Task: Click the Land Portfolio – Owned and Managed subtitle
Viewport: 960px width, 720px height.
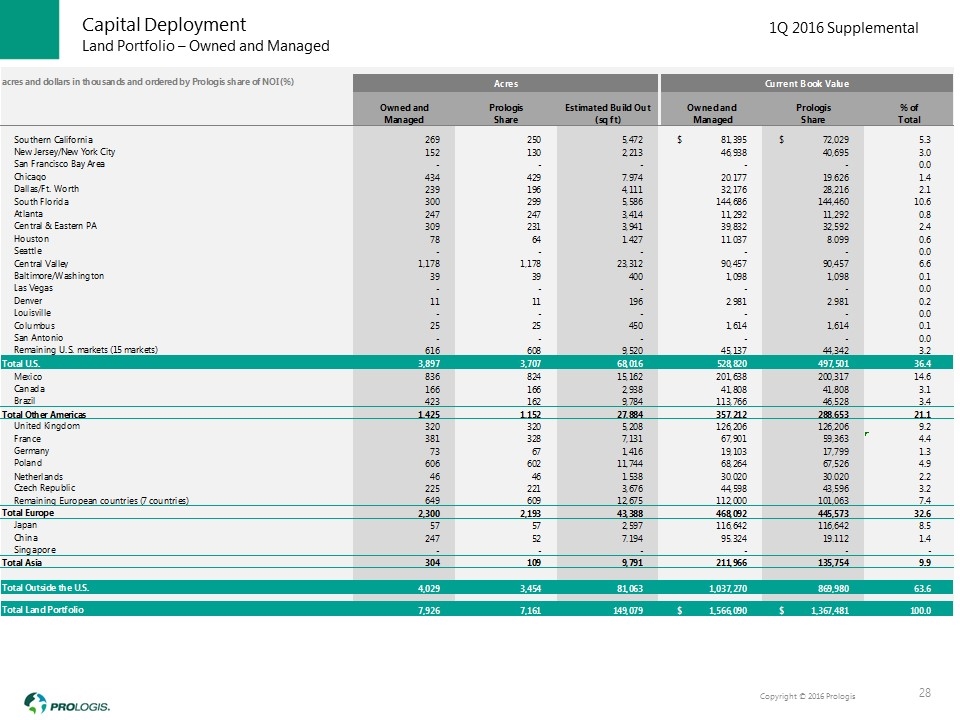Action: click(x=205, y=46)
